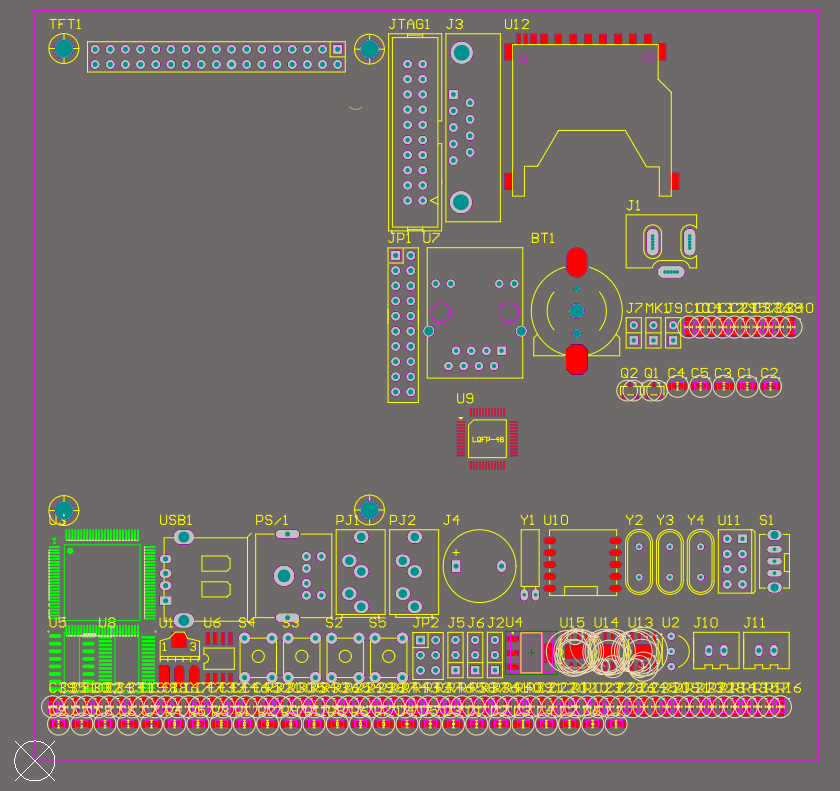
Task: Select the S5 push button footprint
Action: (388, 657)
